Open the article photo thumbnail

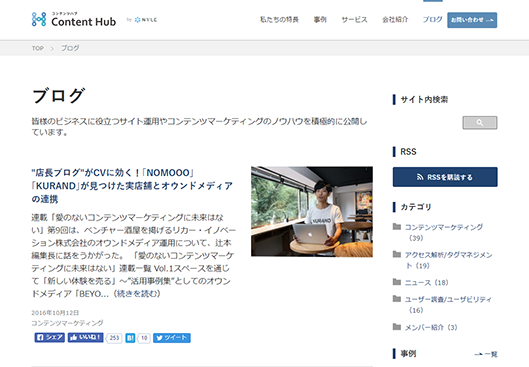(x=312, y=211)
